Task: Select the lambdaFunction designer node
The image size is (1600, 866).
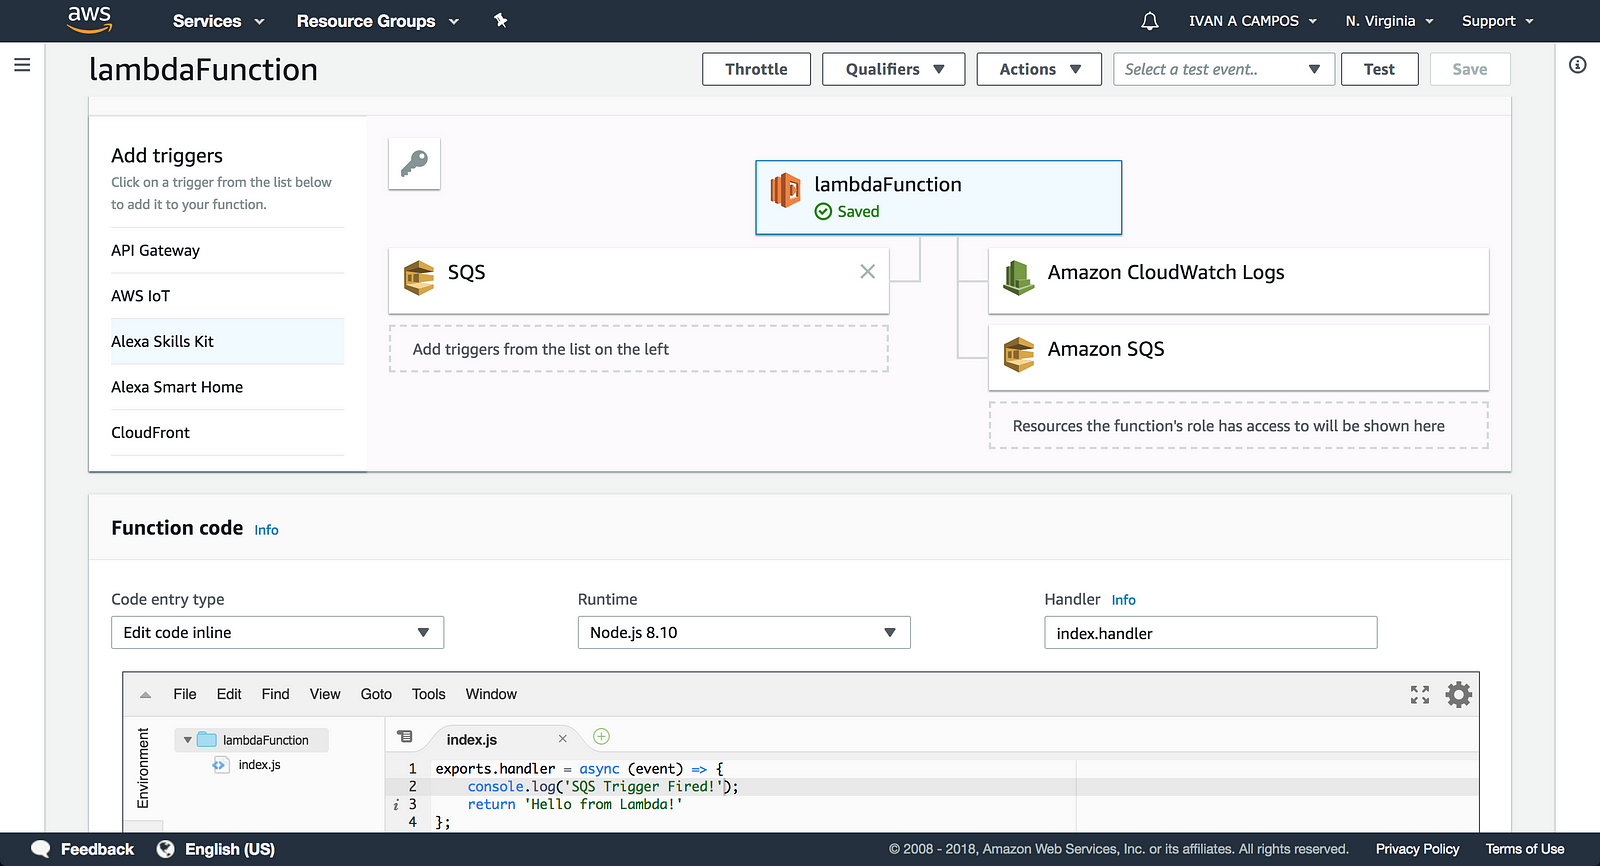Action: click(938, 197)
